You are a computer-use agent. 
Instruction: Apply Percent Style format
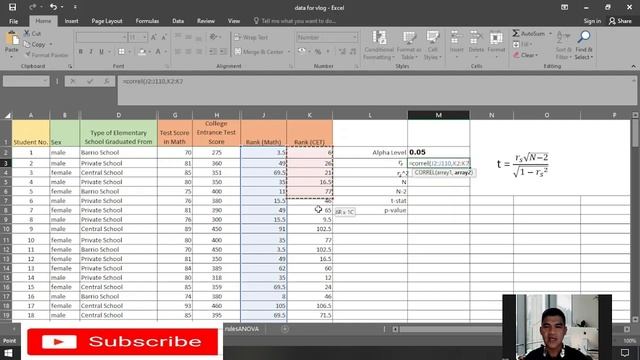[x=318, y=52]
